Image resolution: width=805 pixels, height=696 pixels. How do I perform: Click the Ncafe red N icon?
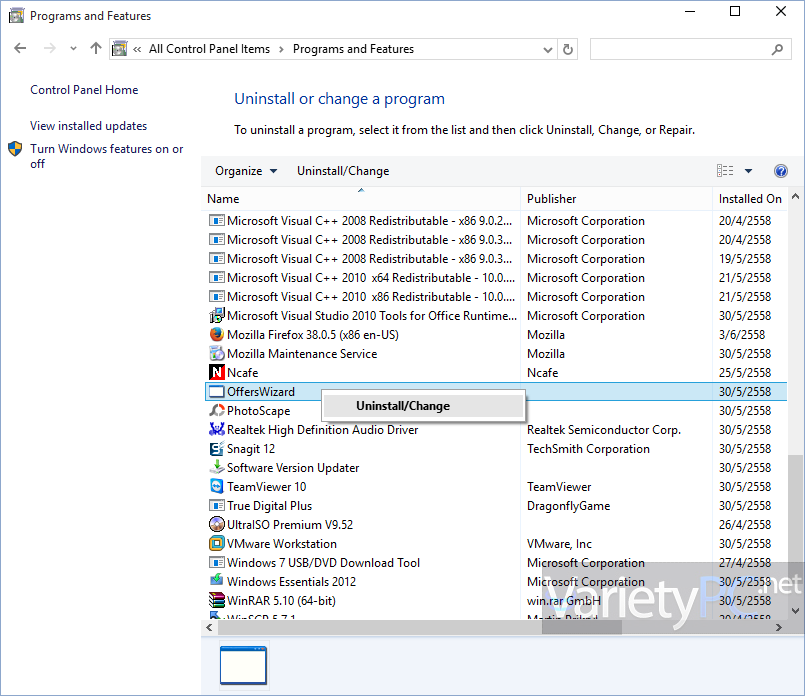pyautogui.click(x=217, y=373)
